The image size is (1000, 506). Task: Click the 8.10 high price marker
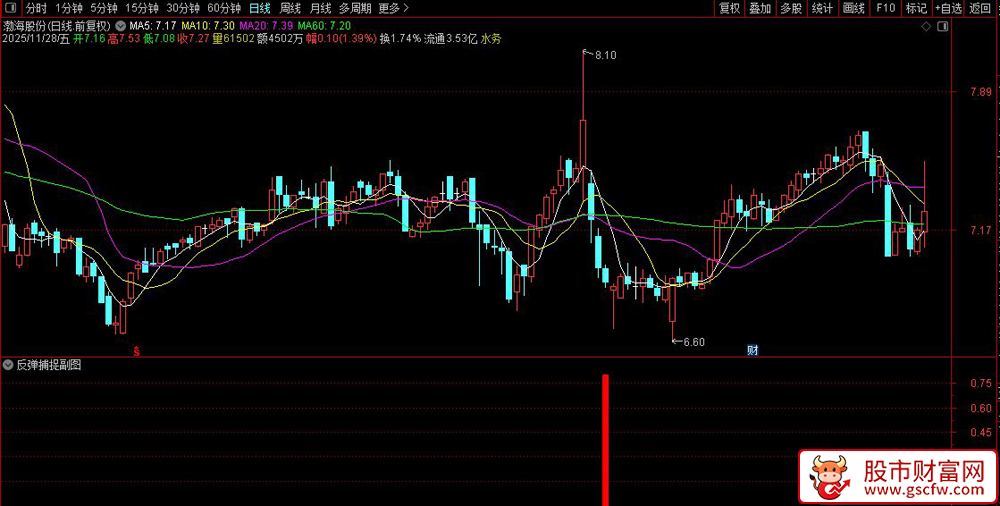click(605, 56)
